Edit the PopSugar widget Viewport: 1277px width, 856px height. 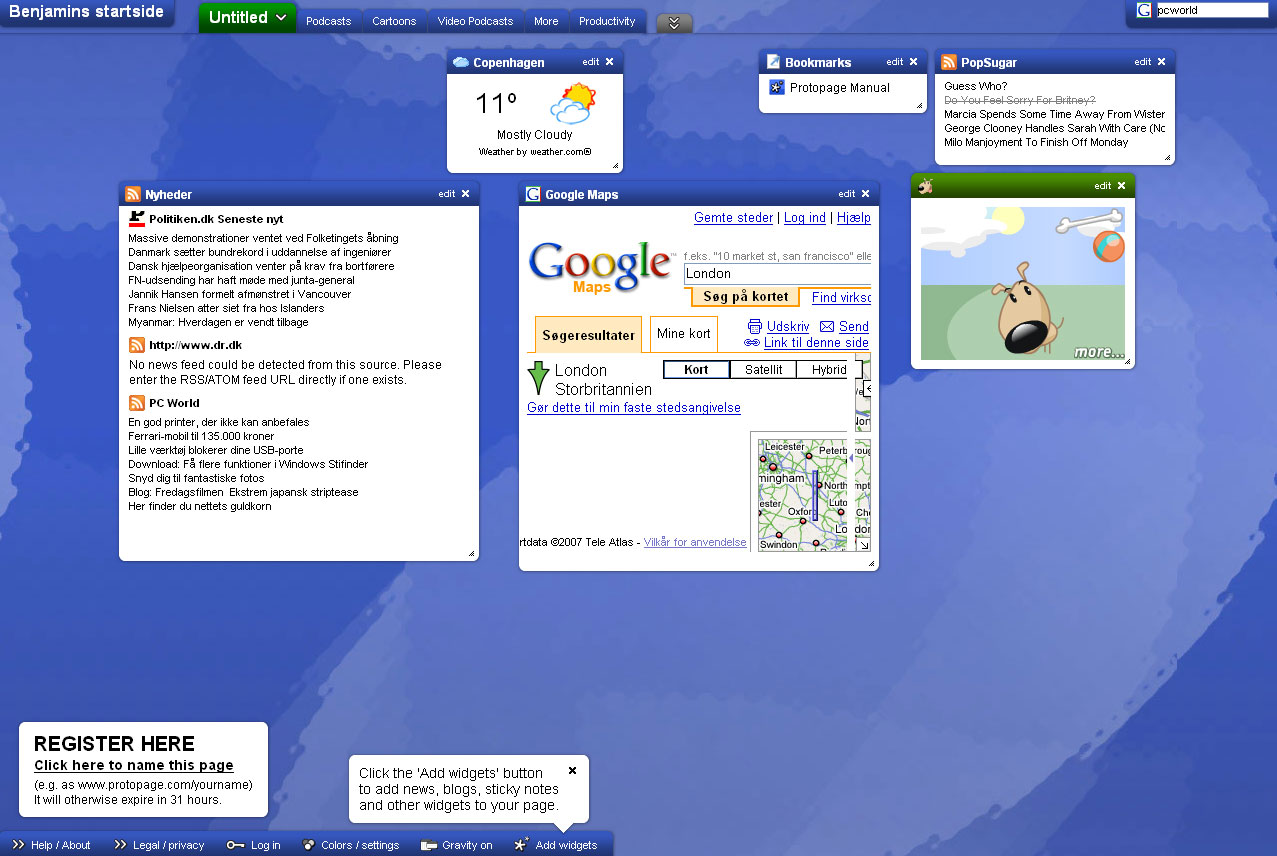[1142, 62]
